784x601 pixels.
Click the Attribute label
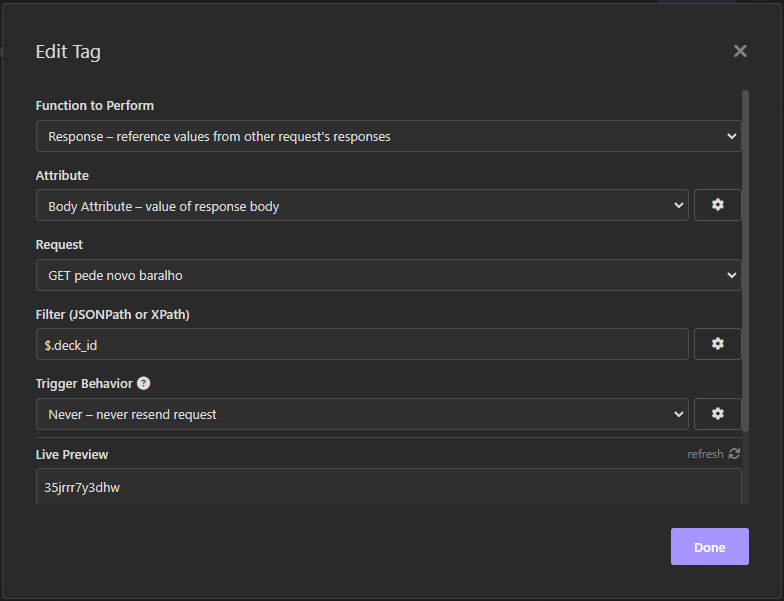(x=62, y=176)
